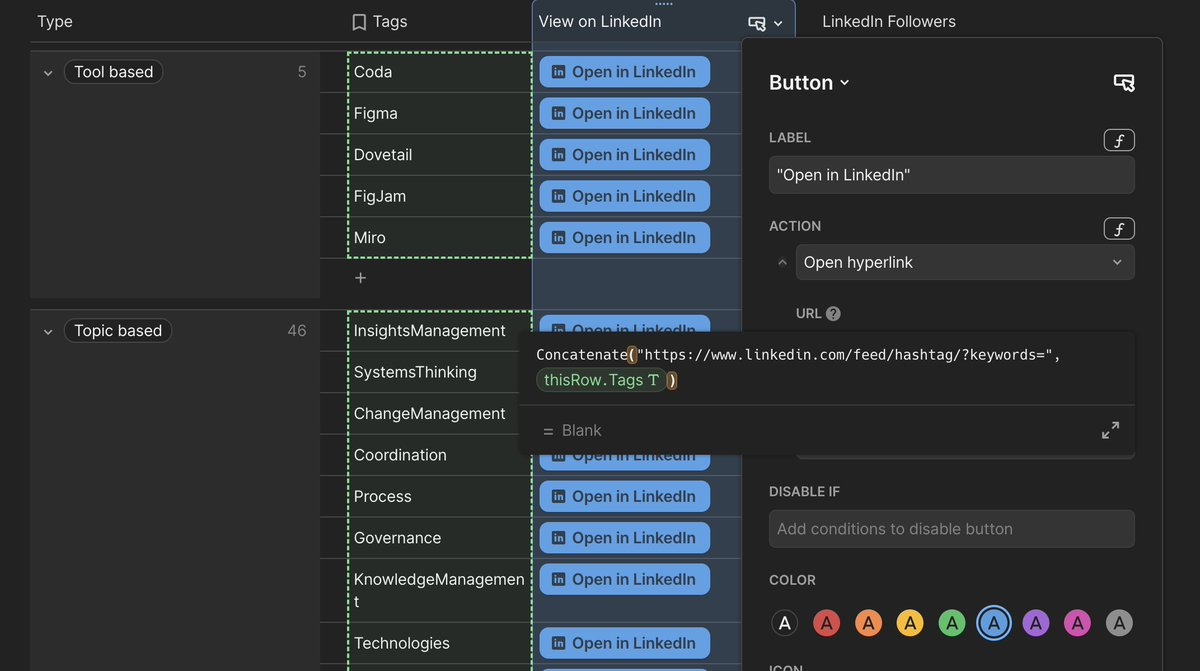Click the button type icon in panel header

tap(1124, 83)
